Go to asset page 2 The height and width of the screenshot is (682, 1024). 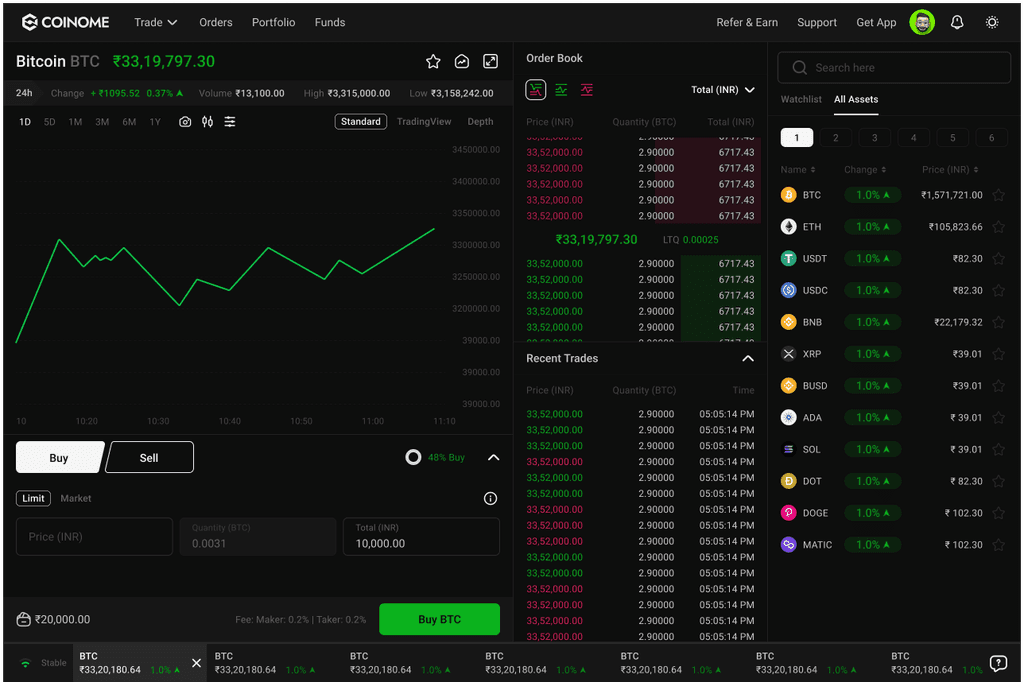[835, 137]
